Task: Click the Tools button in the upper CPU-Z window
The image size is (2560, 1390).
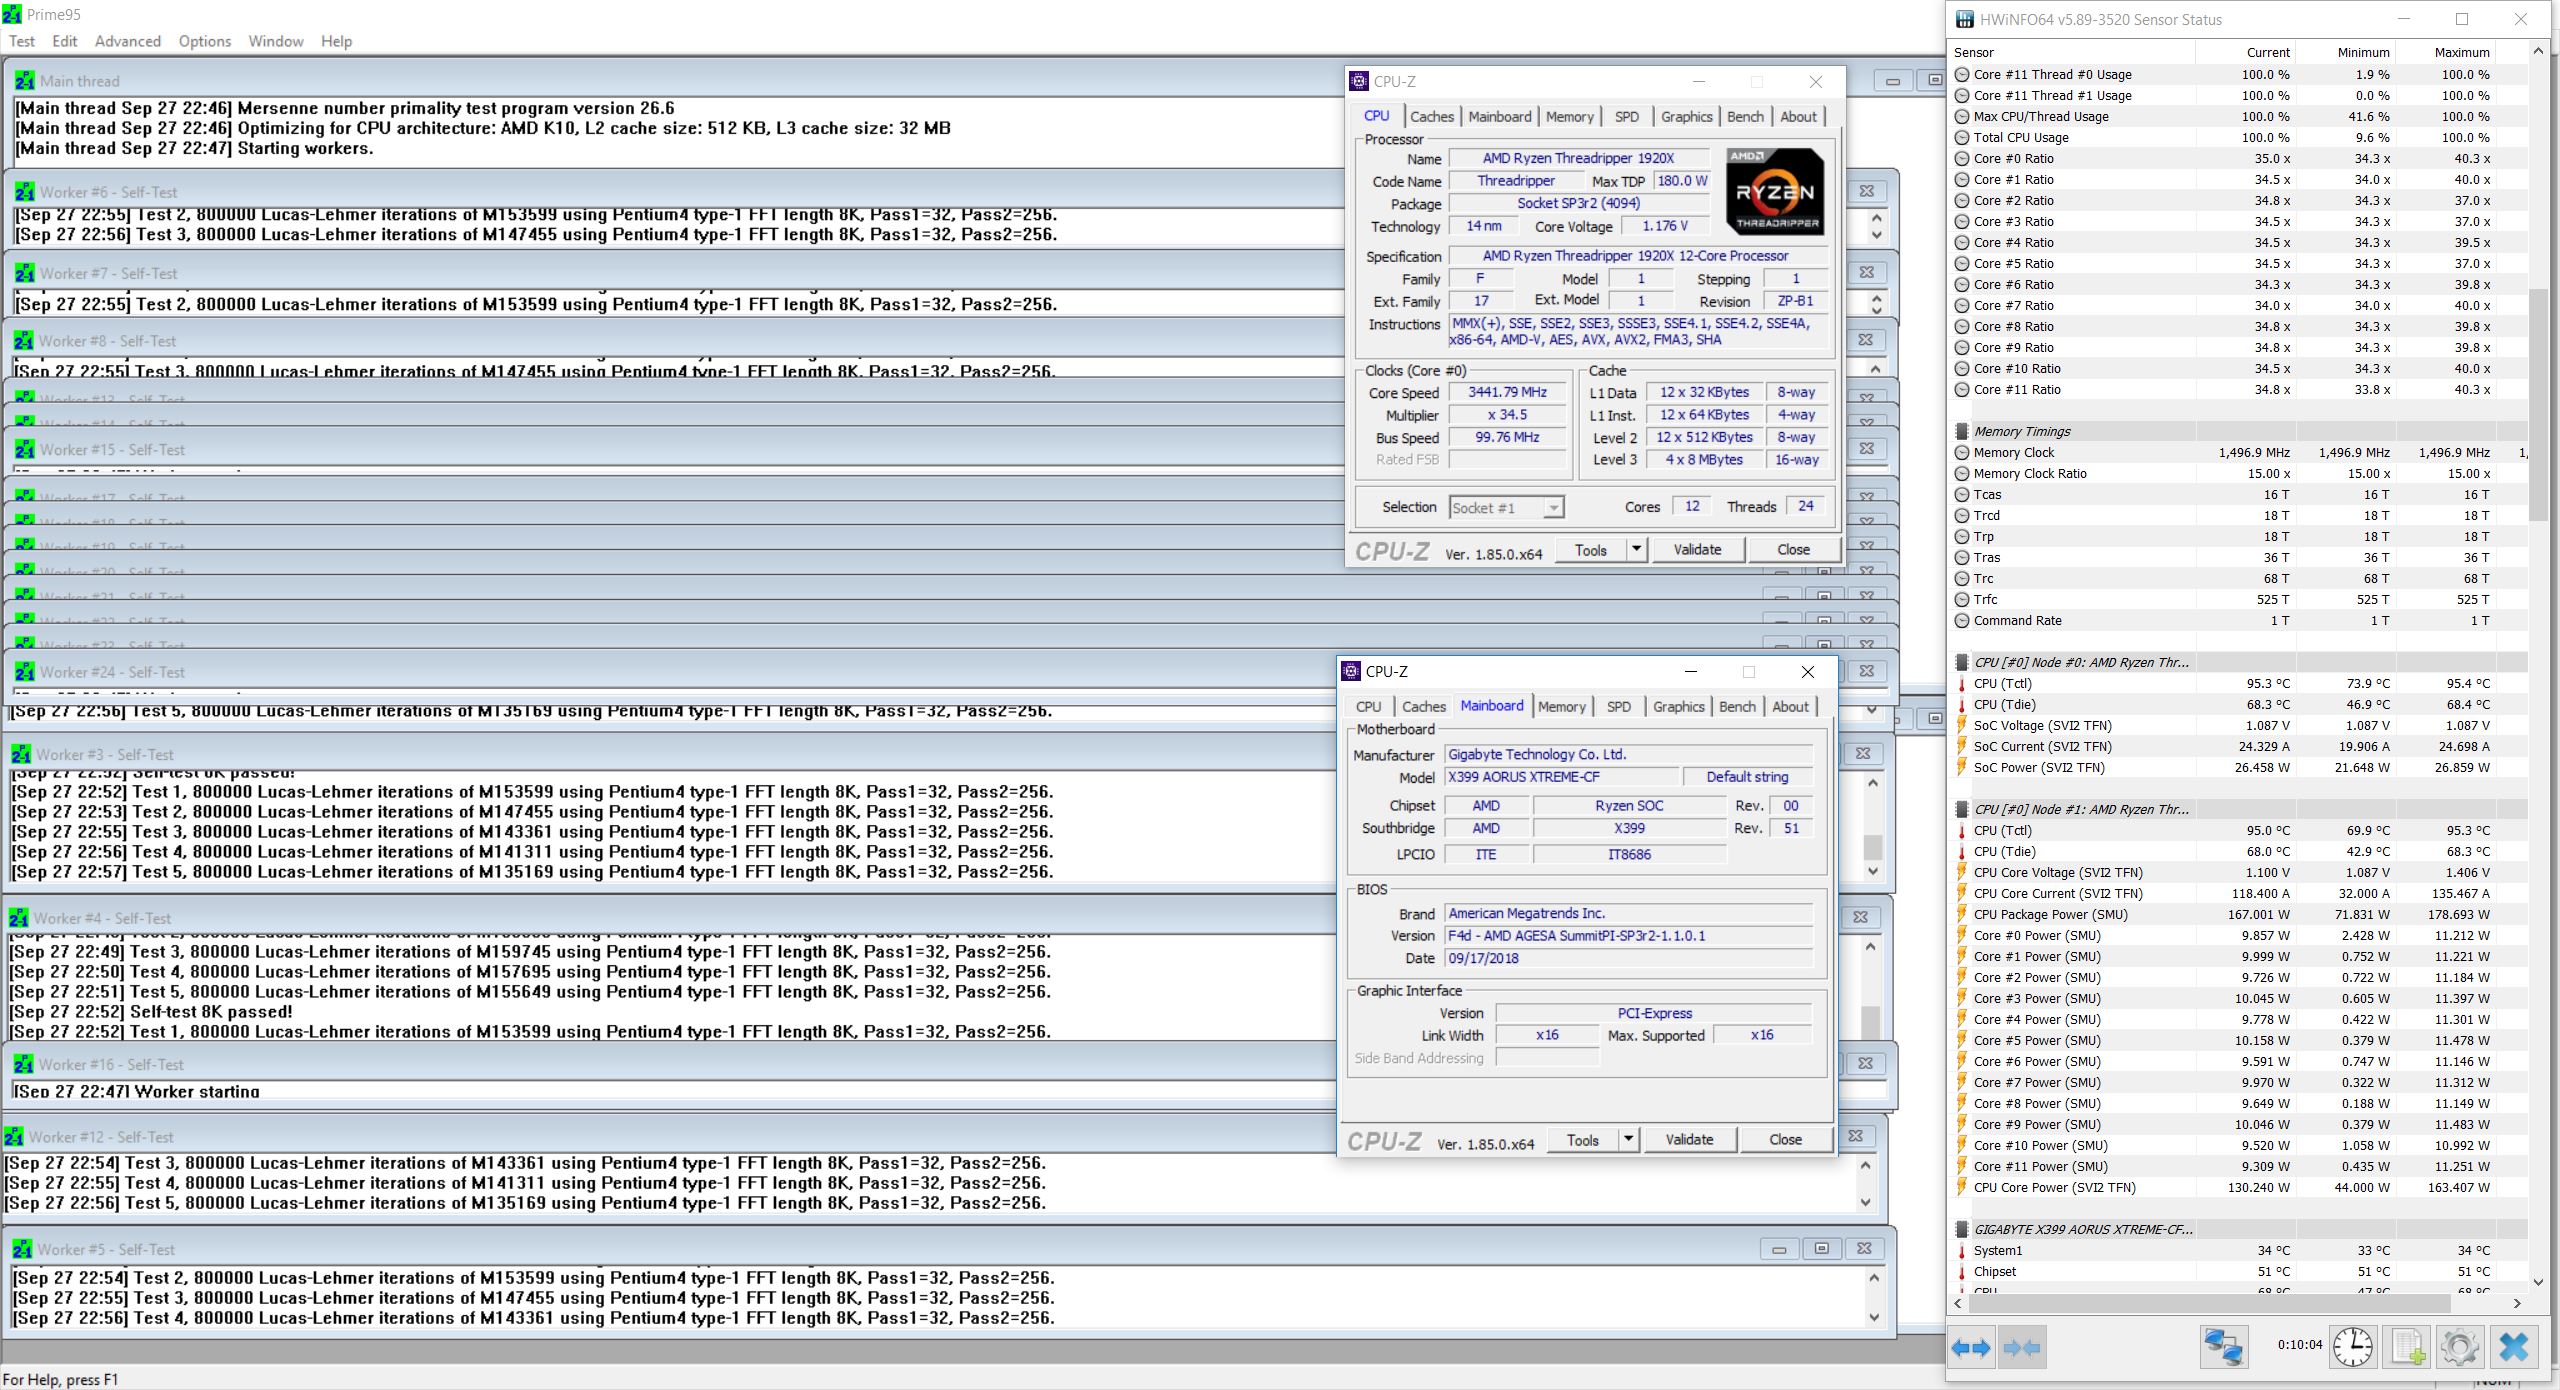Action: (x=1591, y=549)
